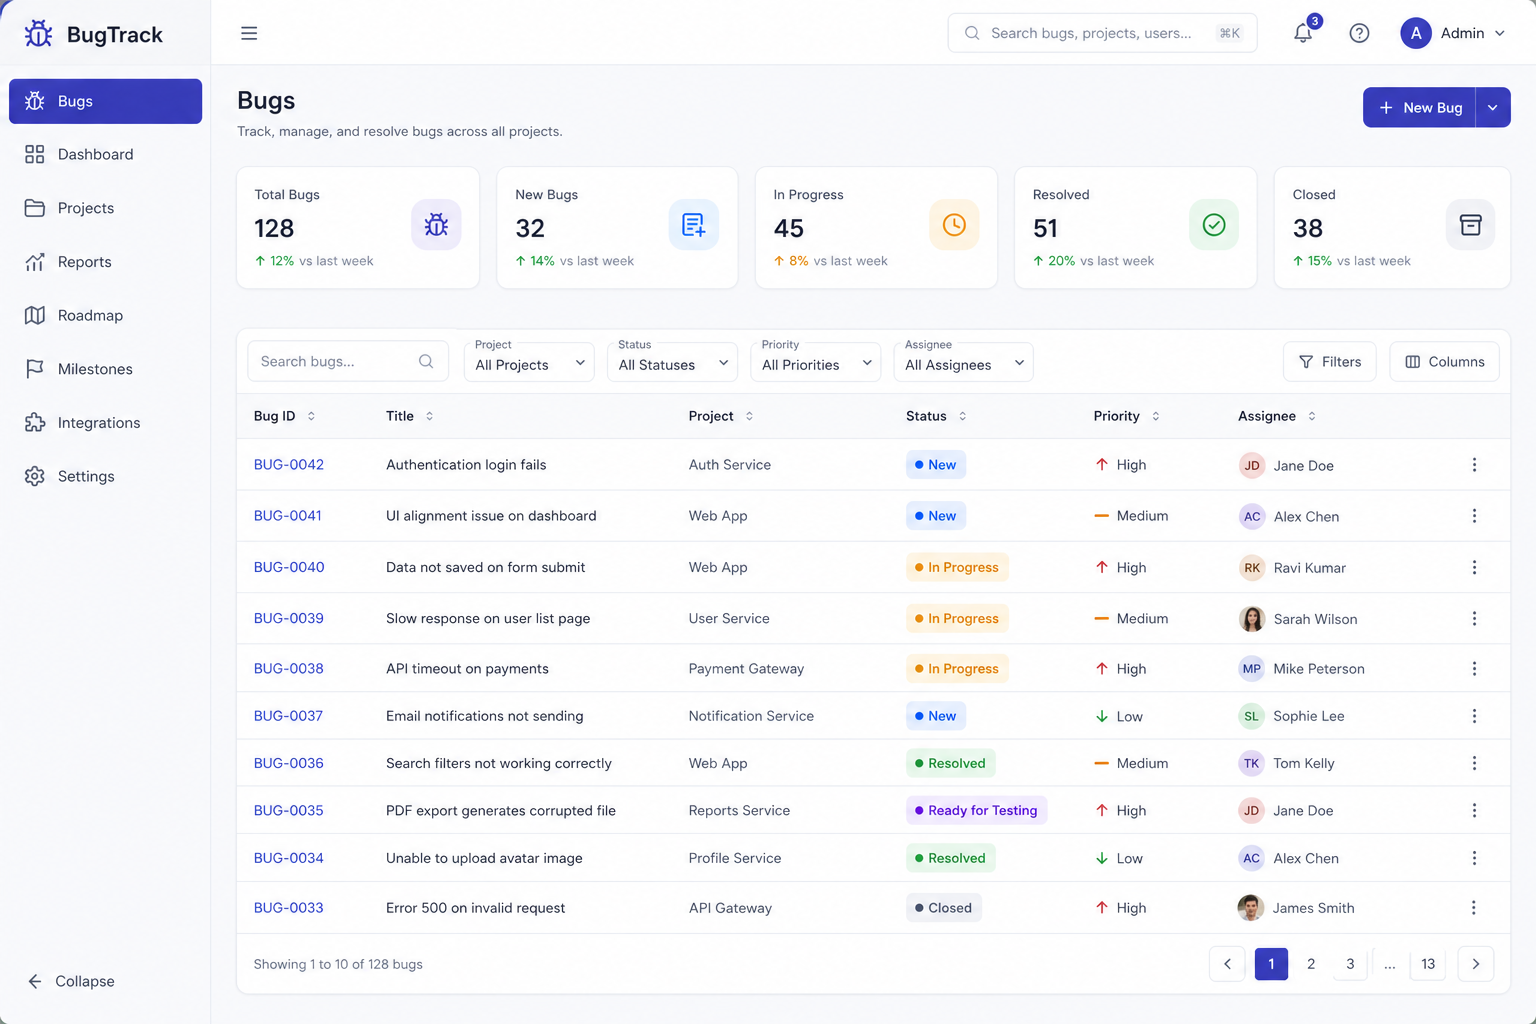Open the New Bug split-button arrow
This screenshot has height=1024, width=1536.
pos(1493,107)
